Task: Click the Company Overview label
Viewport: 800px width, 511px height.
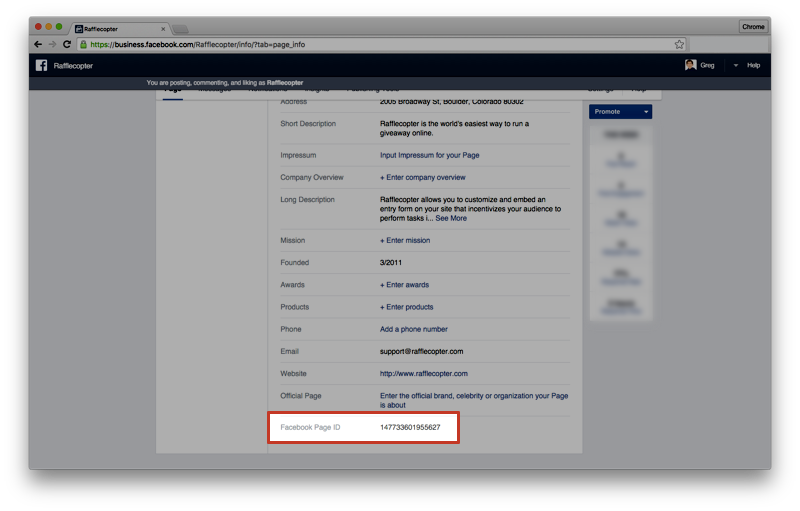Action: click(x=311, y=177)
